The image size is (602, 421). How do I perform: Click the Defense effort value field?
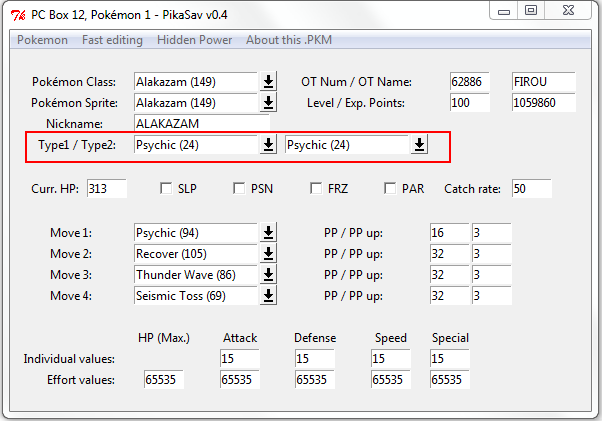click(x=315, y=379)
